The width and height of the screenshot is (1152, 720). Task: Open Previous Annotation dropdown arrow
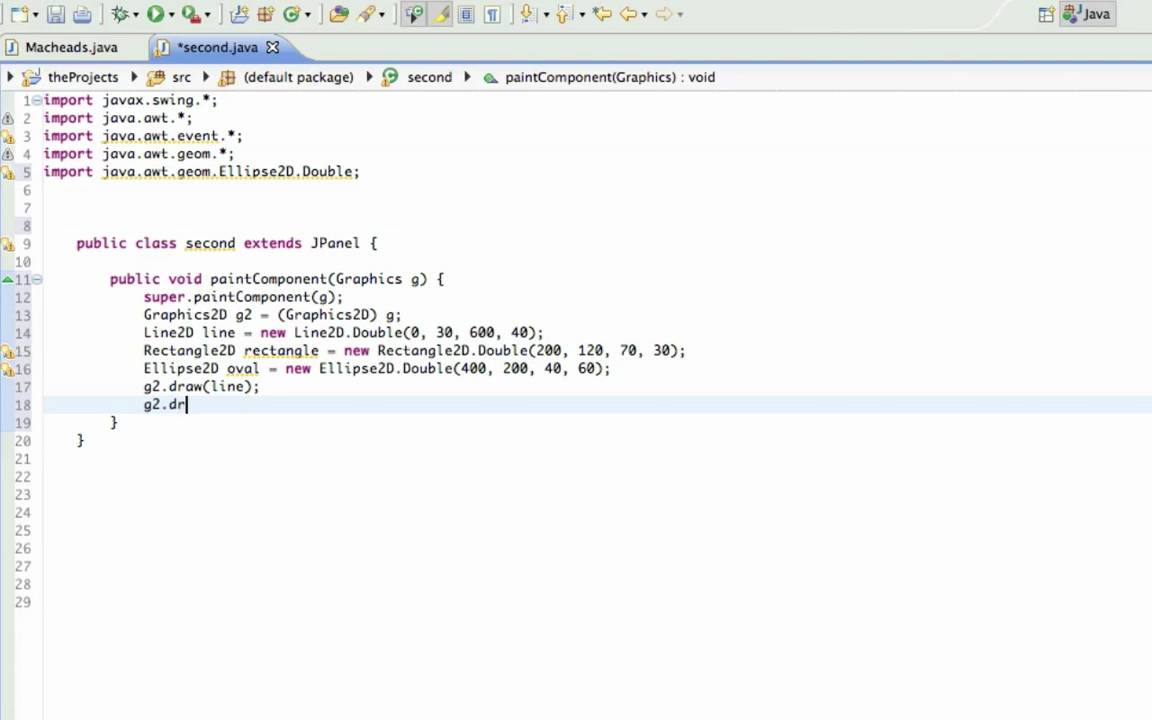click(x=582, y=15)
